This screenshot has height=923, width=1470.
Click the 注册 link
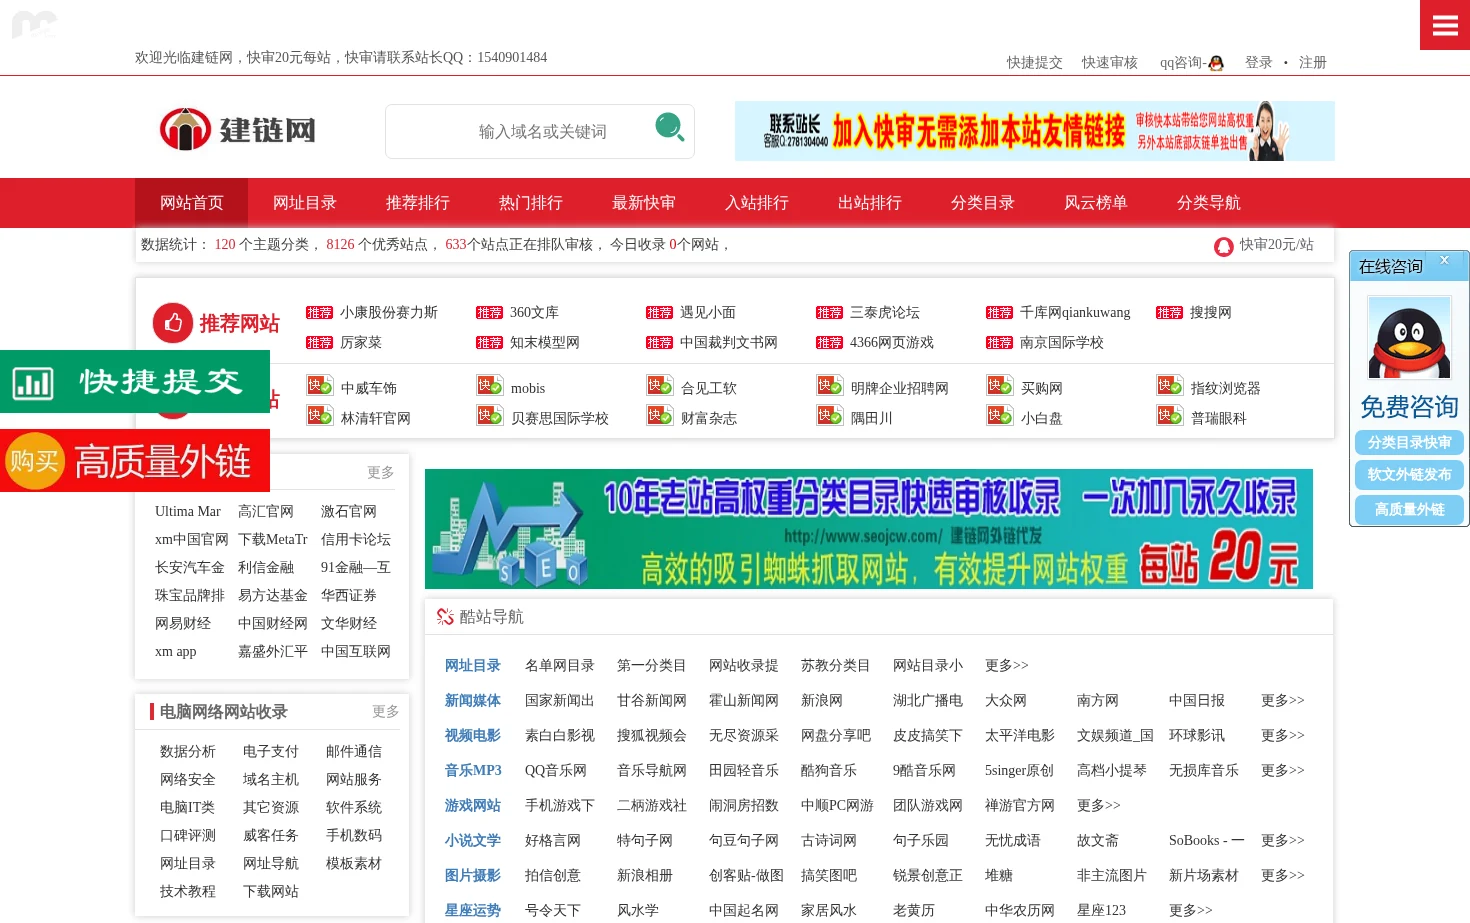(1312, 63)
